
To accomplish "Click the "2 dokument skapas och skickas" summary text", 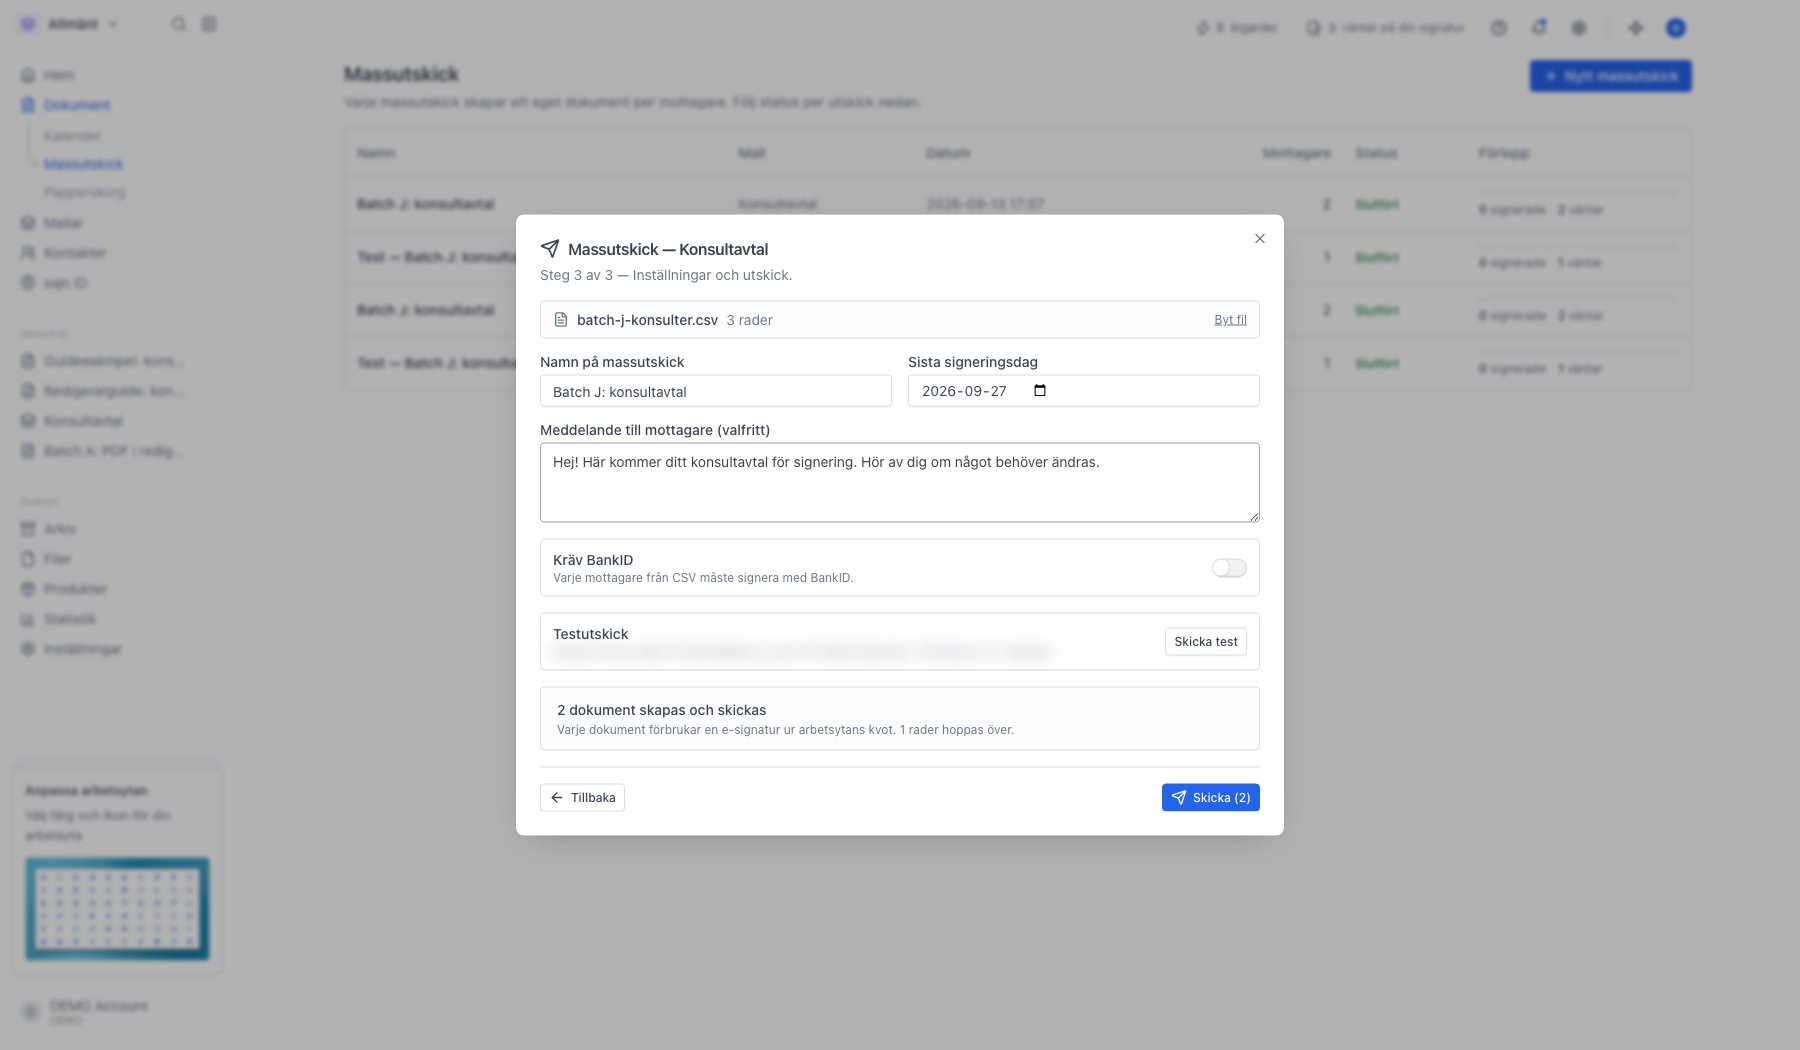I will pos(662,710).
